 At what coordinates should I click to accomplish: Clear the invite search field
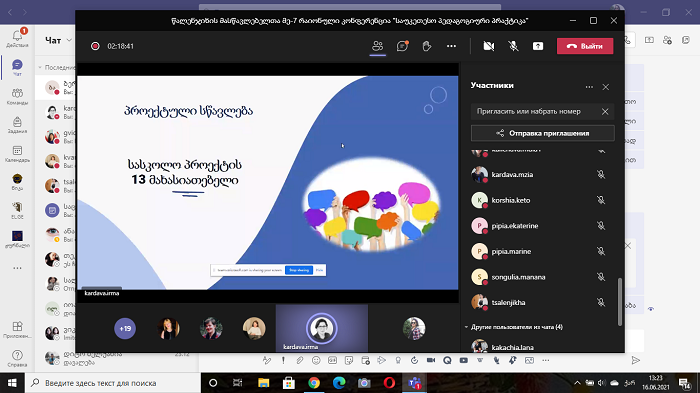pyautogui.click(x=605, y=111)
